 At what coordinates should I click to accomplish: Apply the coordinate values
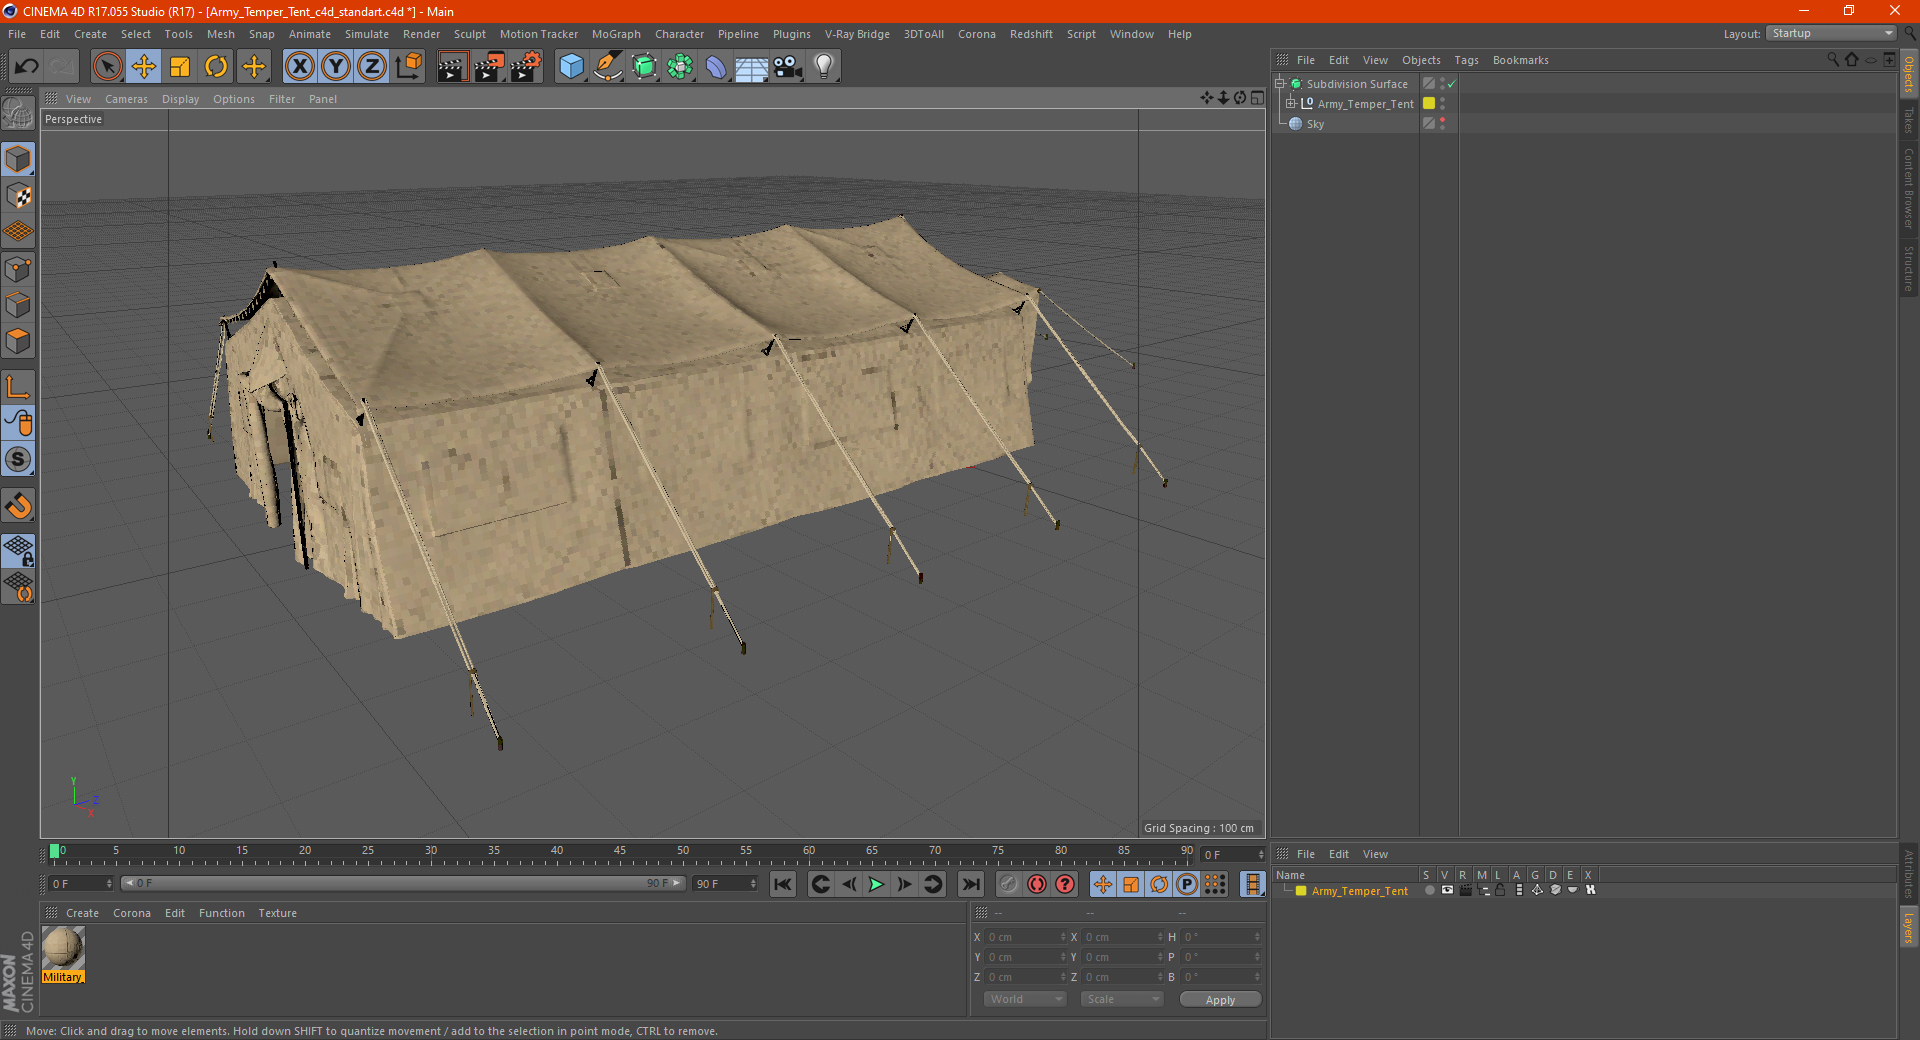[1220, 1000]
